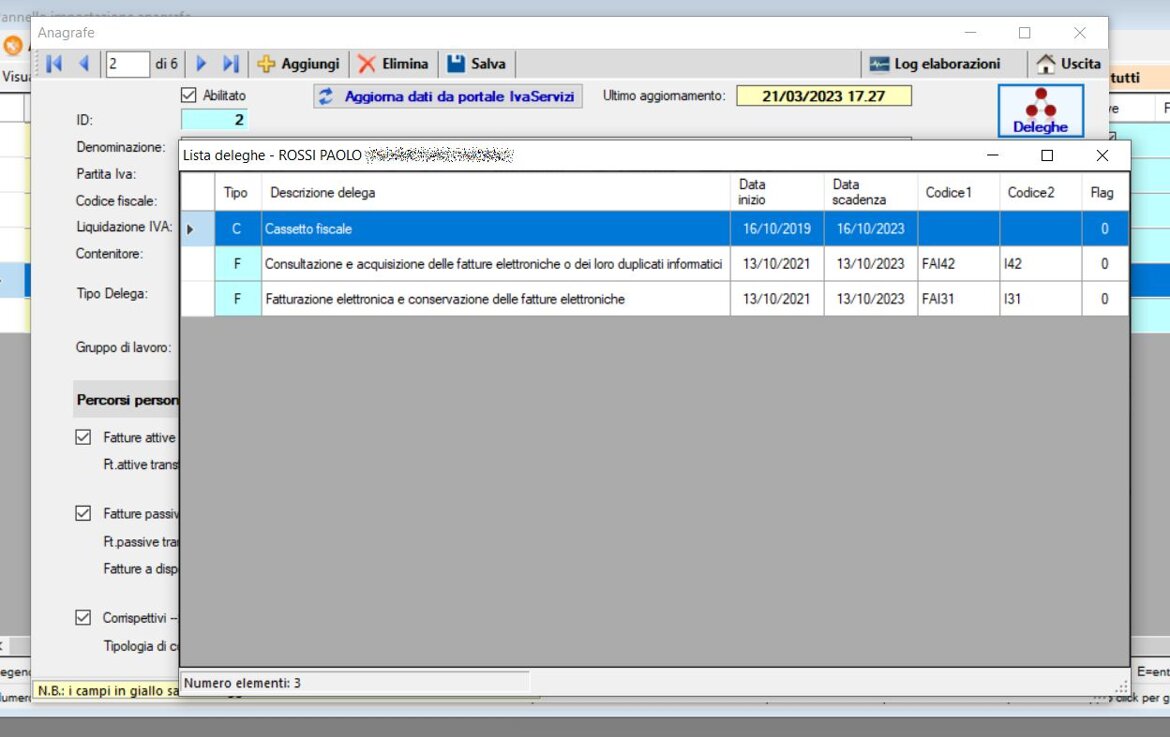Toggle the Fatture passive checkbox

click(x=84, y=513)
